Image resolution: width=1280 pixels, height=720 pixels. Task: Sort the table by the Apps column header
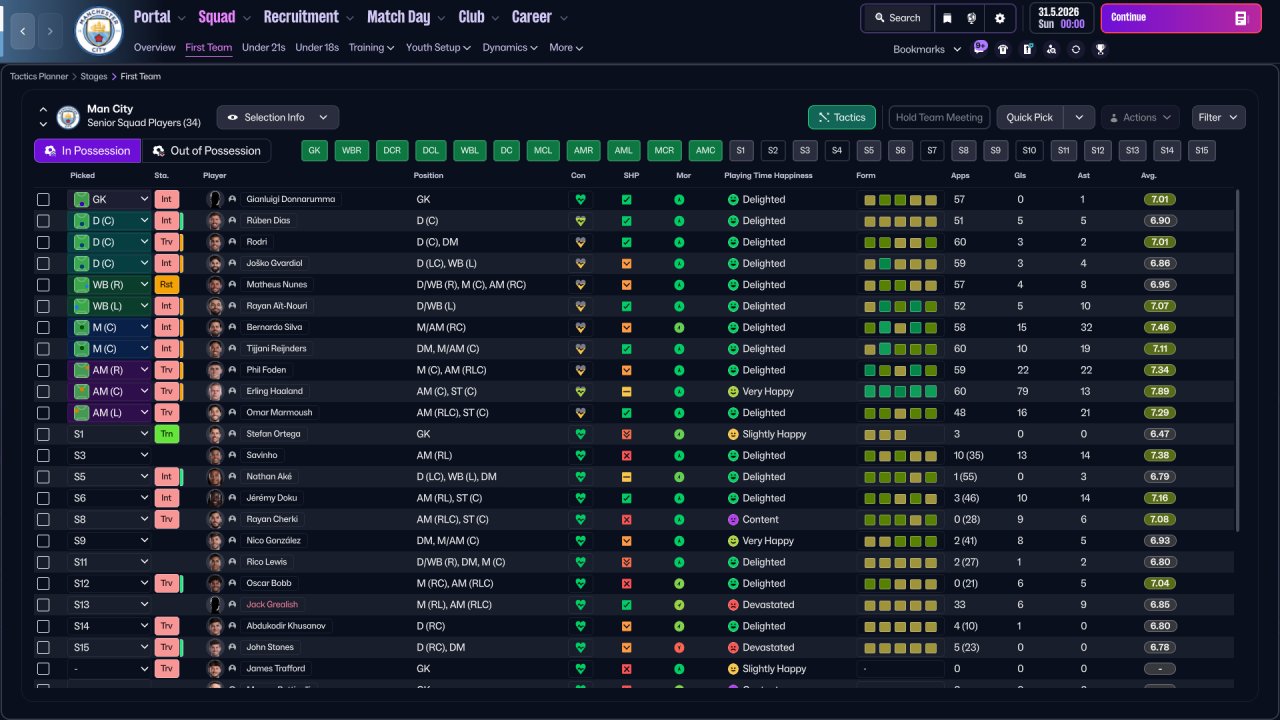click(x=960, y=176)
